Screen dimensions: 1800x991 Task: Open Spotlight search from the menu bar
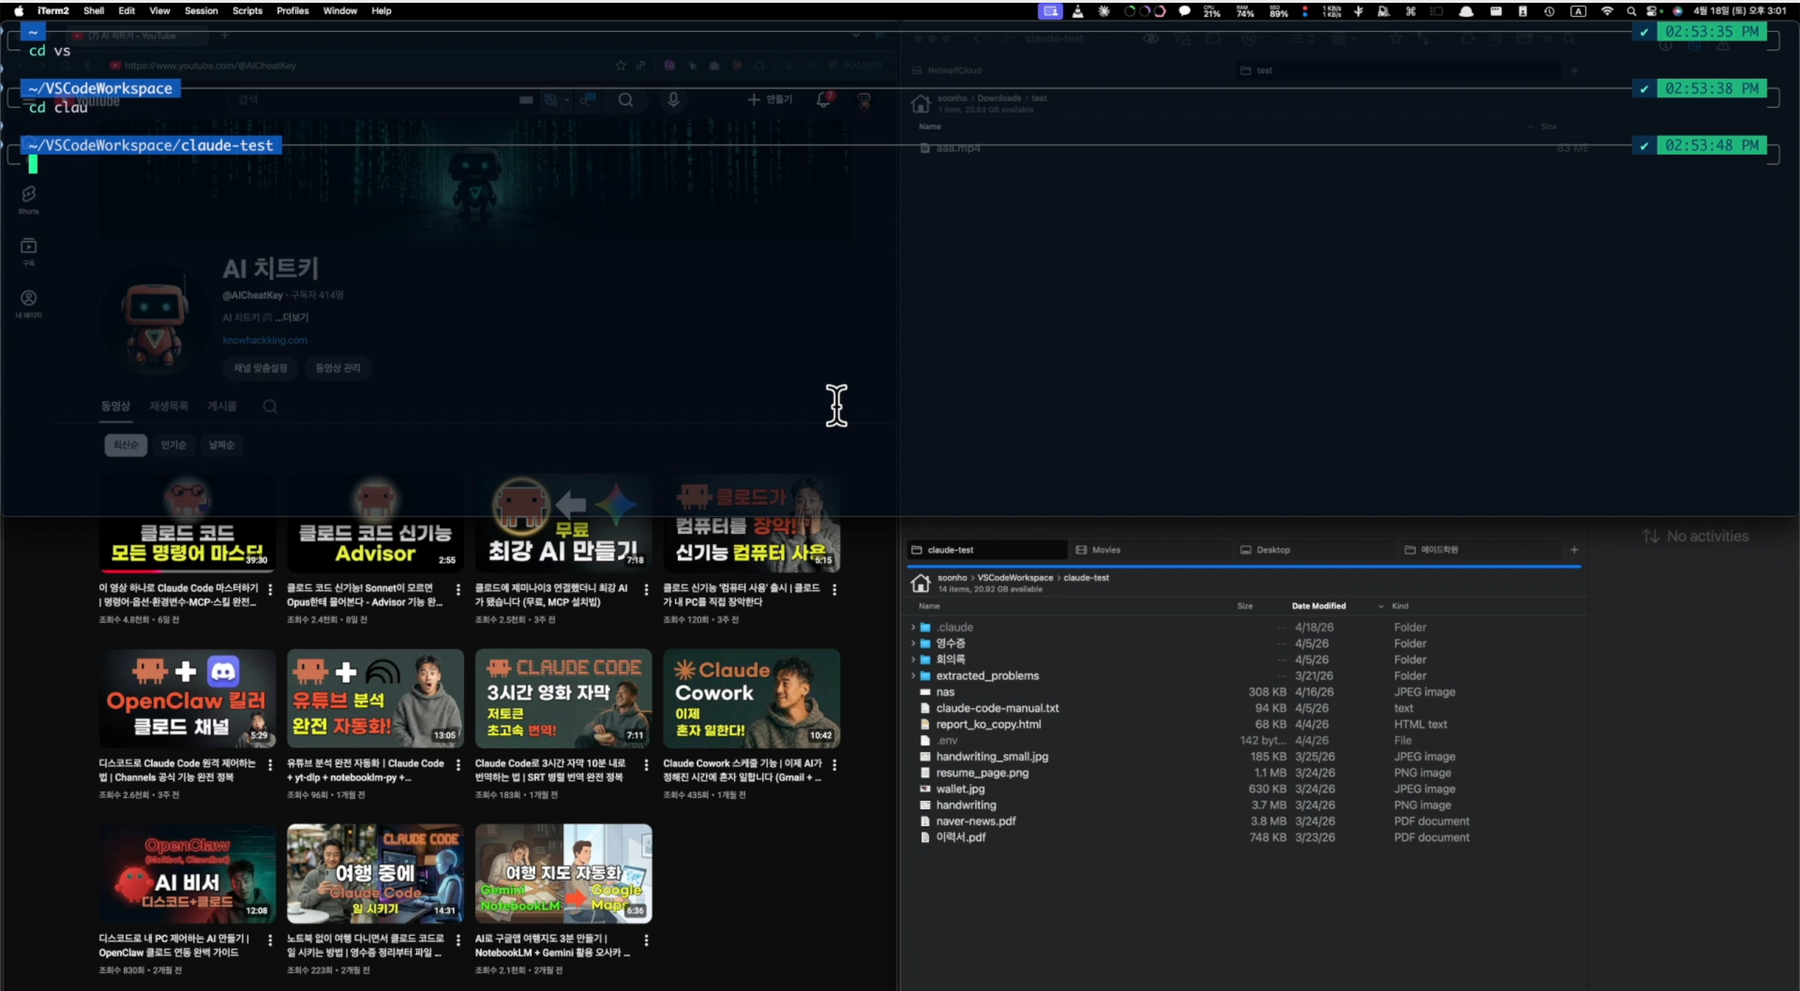coord(1631,11)
